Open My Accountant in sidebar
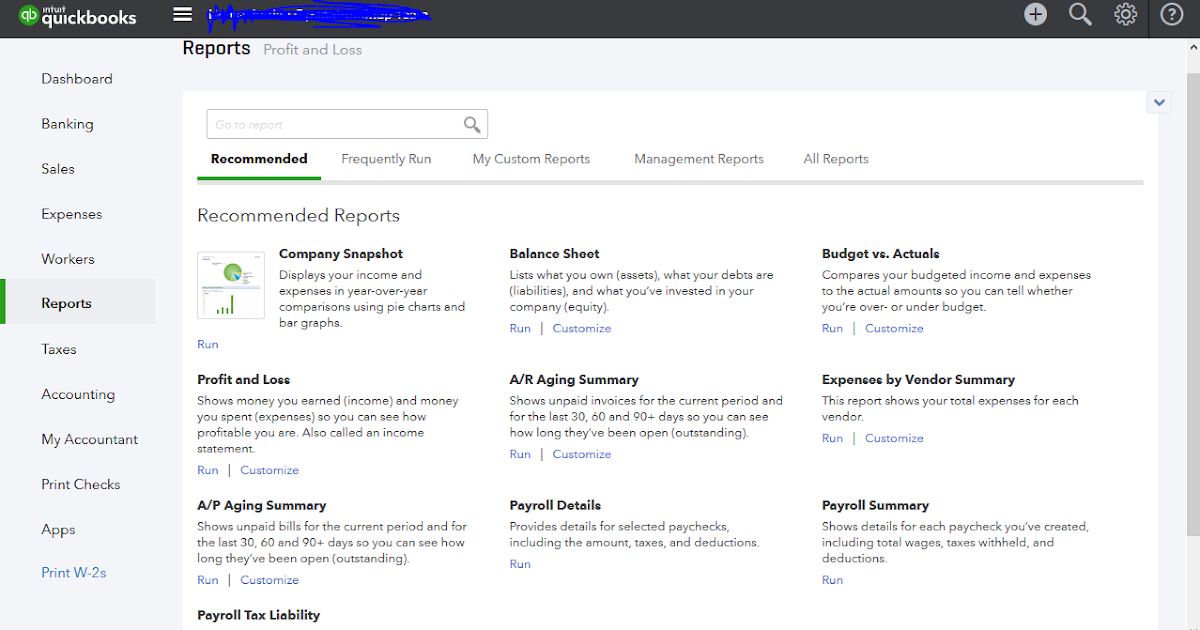This screenshot has width=1200, height=630. tap(90, 439)
